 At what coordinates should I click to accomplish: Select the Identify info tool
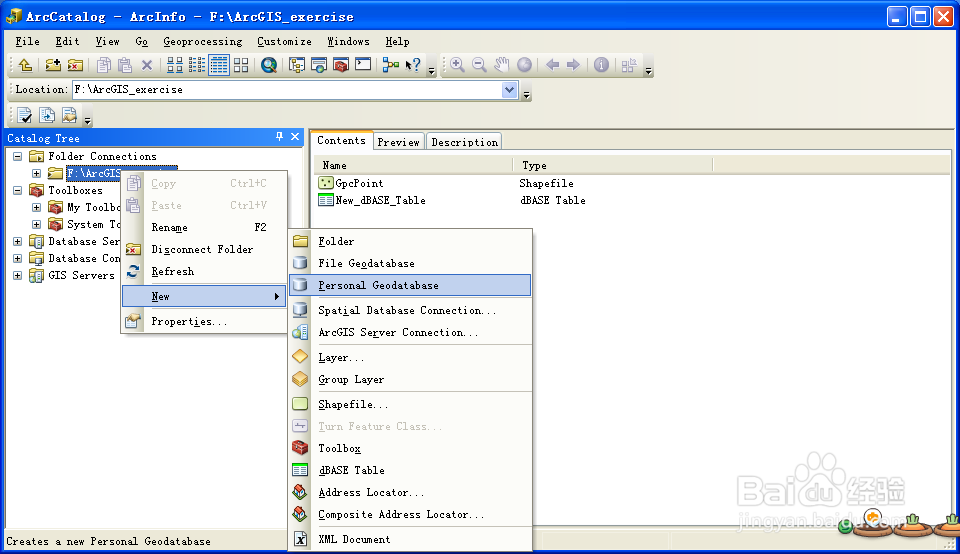coord(601,65)
